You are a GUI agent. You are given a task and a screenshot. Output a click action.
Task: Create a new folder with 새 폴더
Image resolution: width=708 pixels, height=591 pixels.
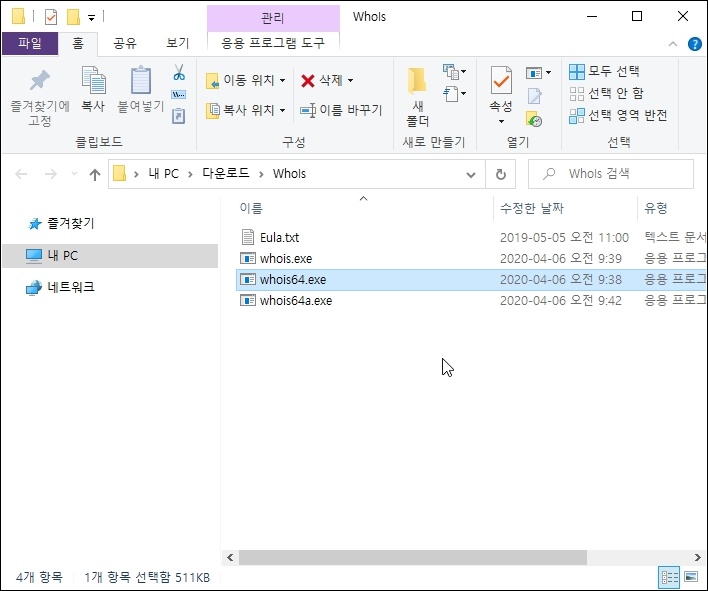[418, 97]
